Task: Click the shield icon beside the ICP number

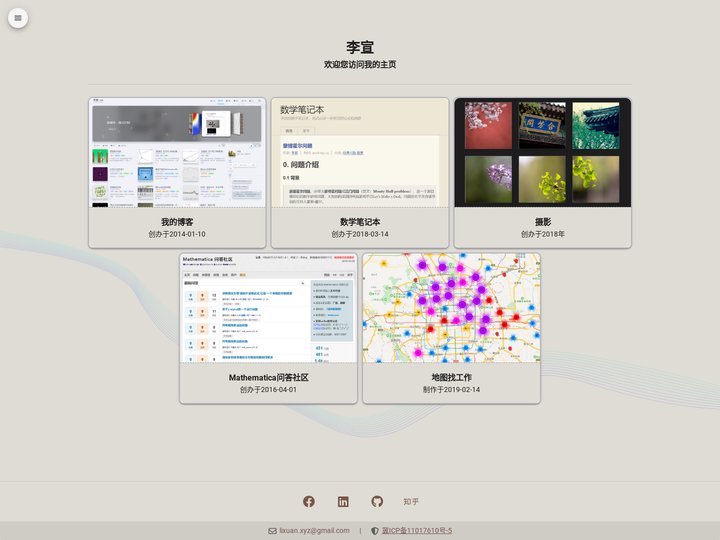Action: (x=375, y=531)
